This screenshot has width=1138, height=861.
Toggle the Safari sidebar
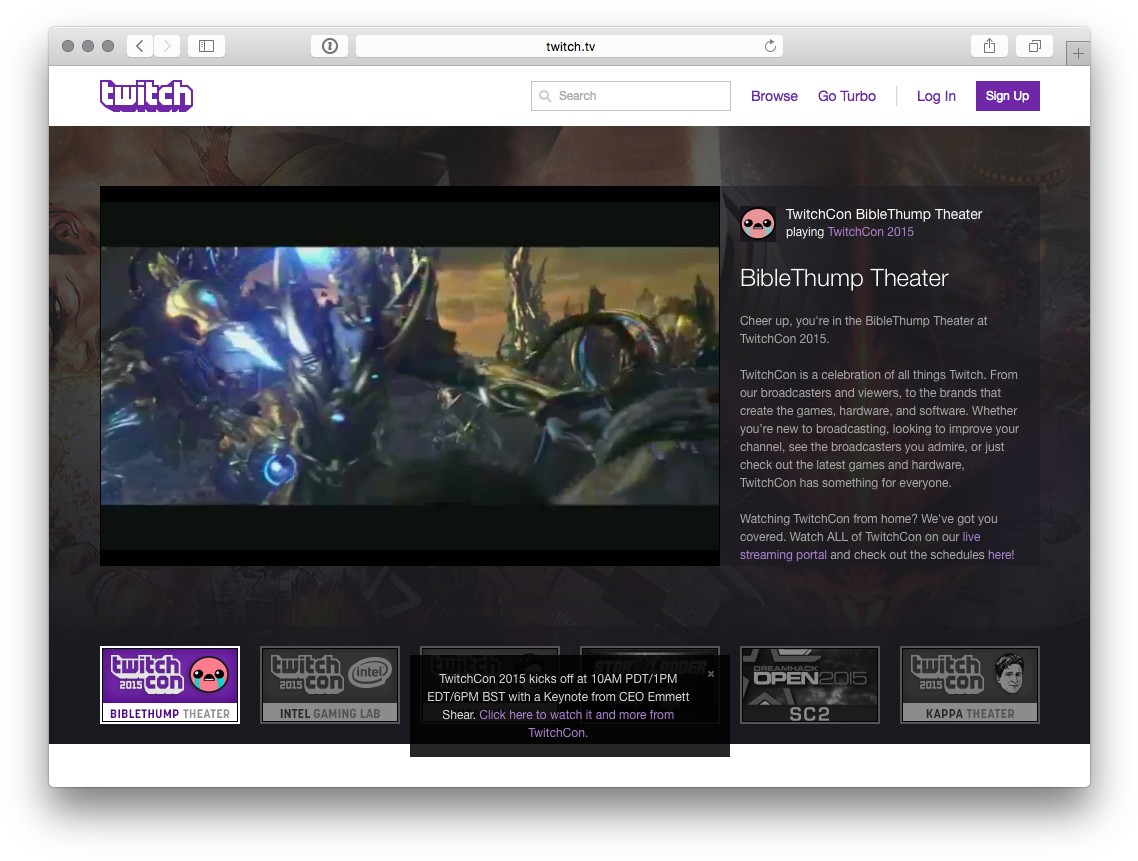click(x=206, y=46)
